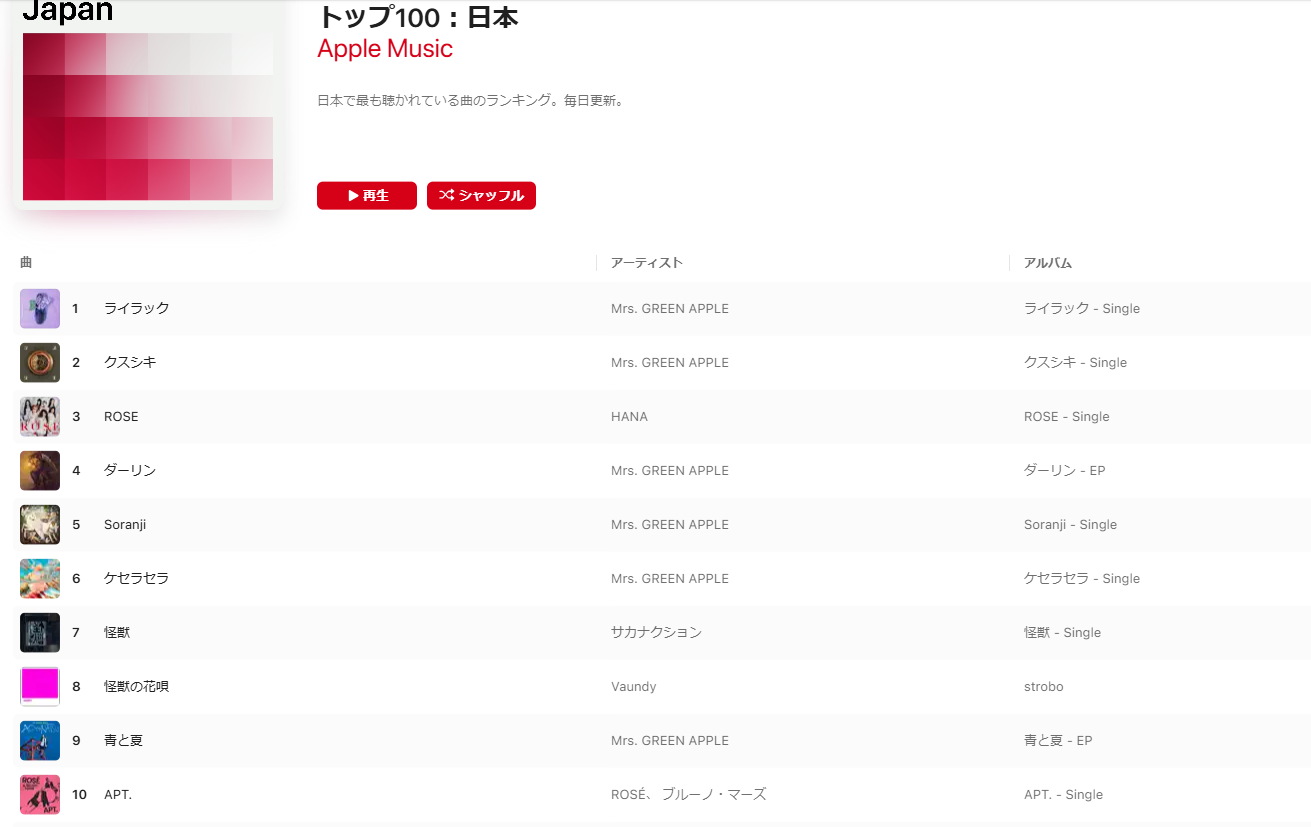This screenshot has height=827, width=1311.
Task: Select the song title ダーリン
Action: (130, 471)
